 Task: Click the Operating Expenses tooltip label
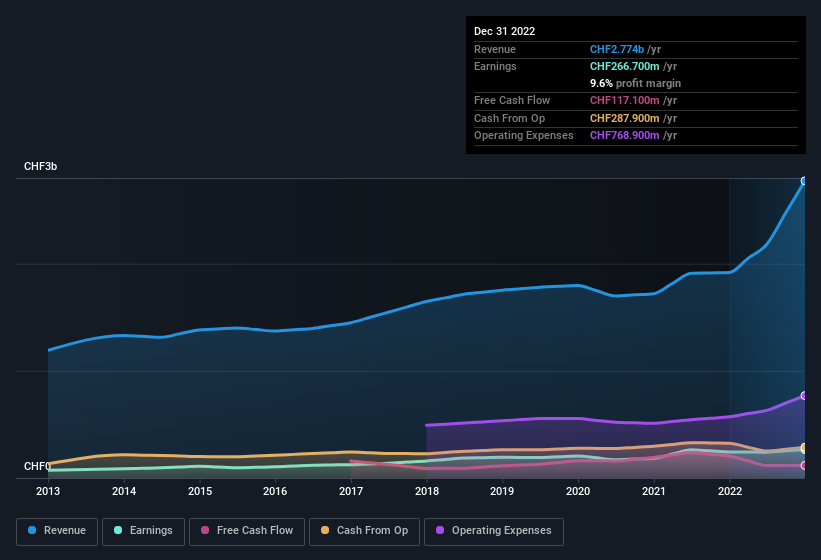tap(524, 136)
